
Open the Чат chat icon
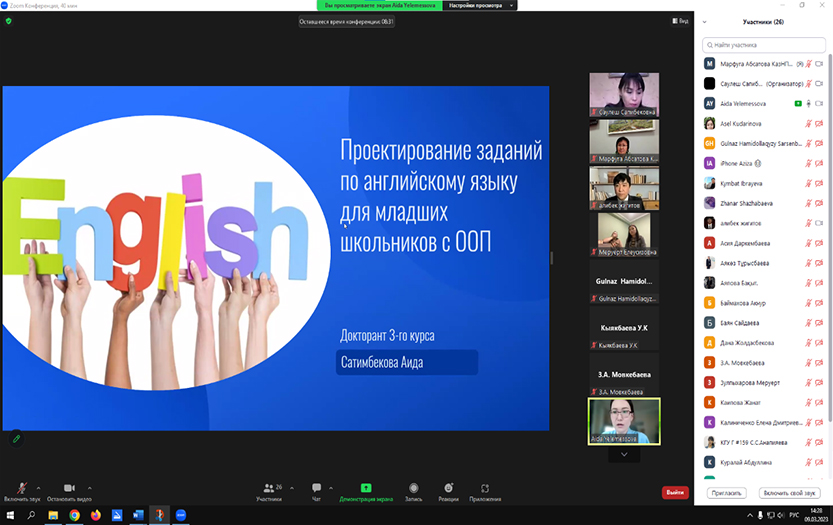tap(316, 488)
